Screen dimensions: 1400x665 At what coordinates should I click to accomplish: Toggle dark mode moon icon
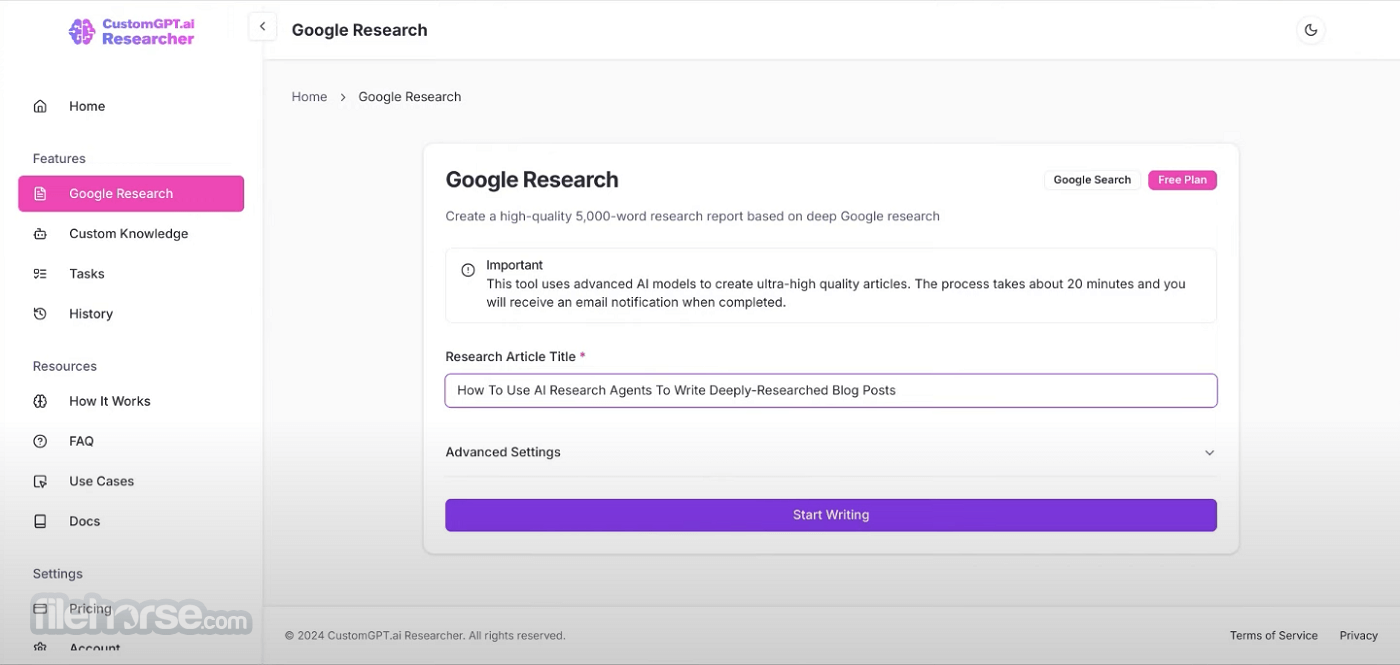click(1310, 30)
